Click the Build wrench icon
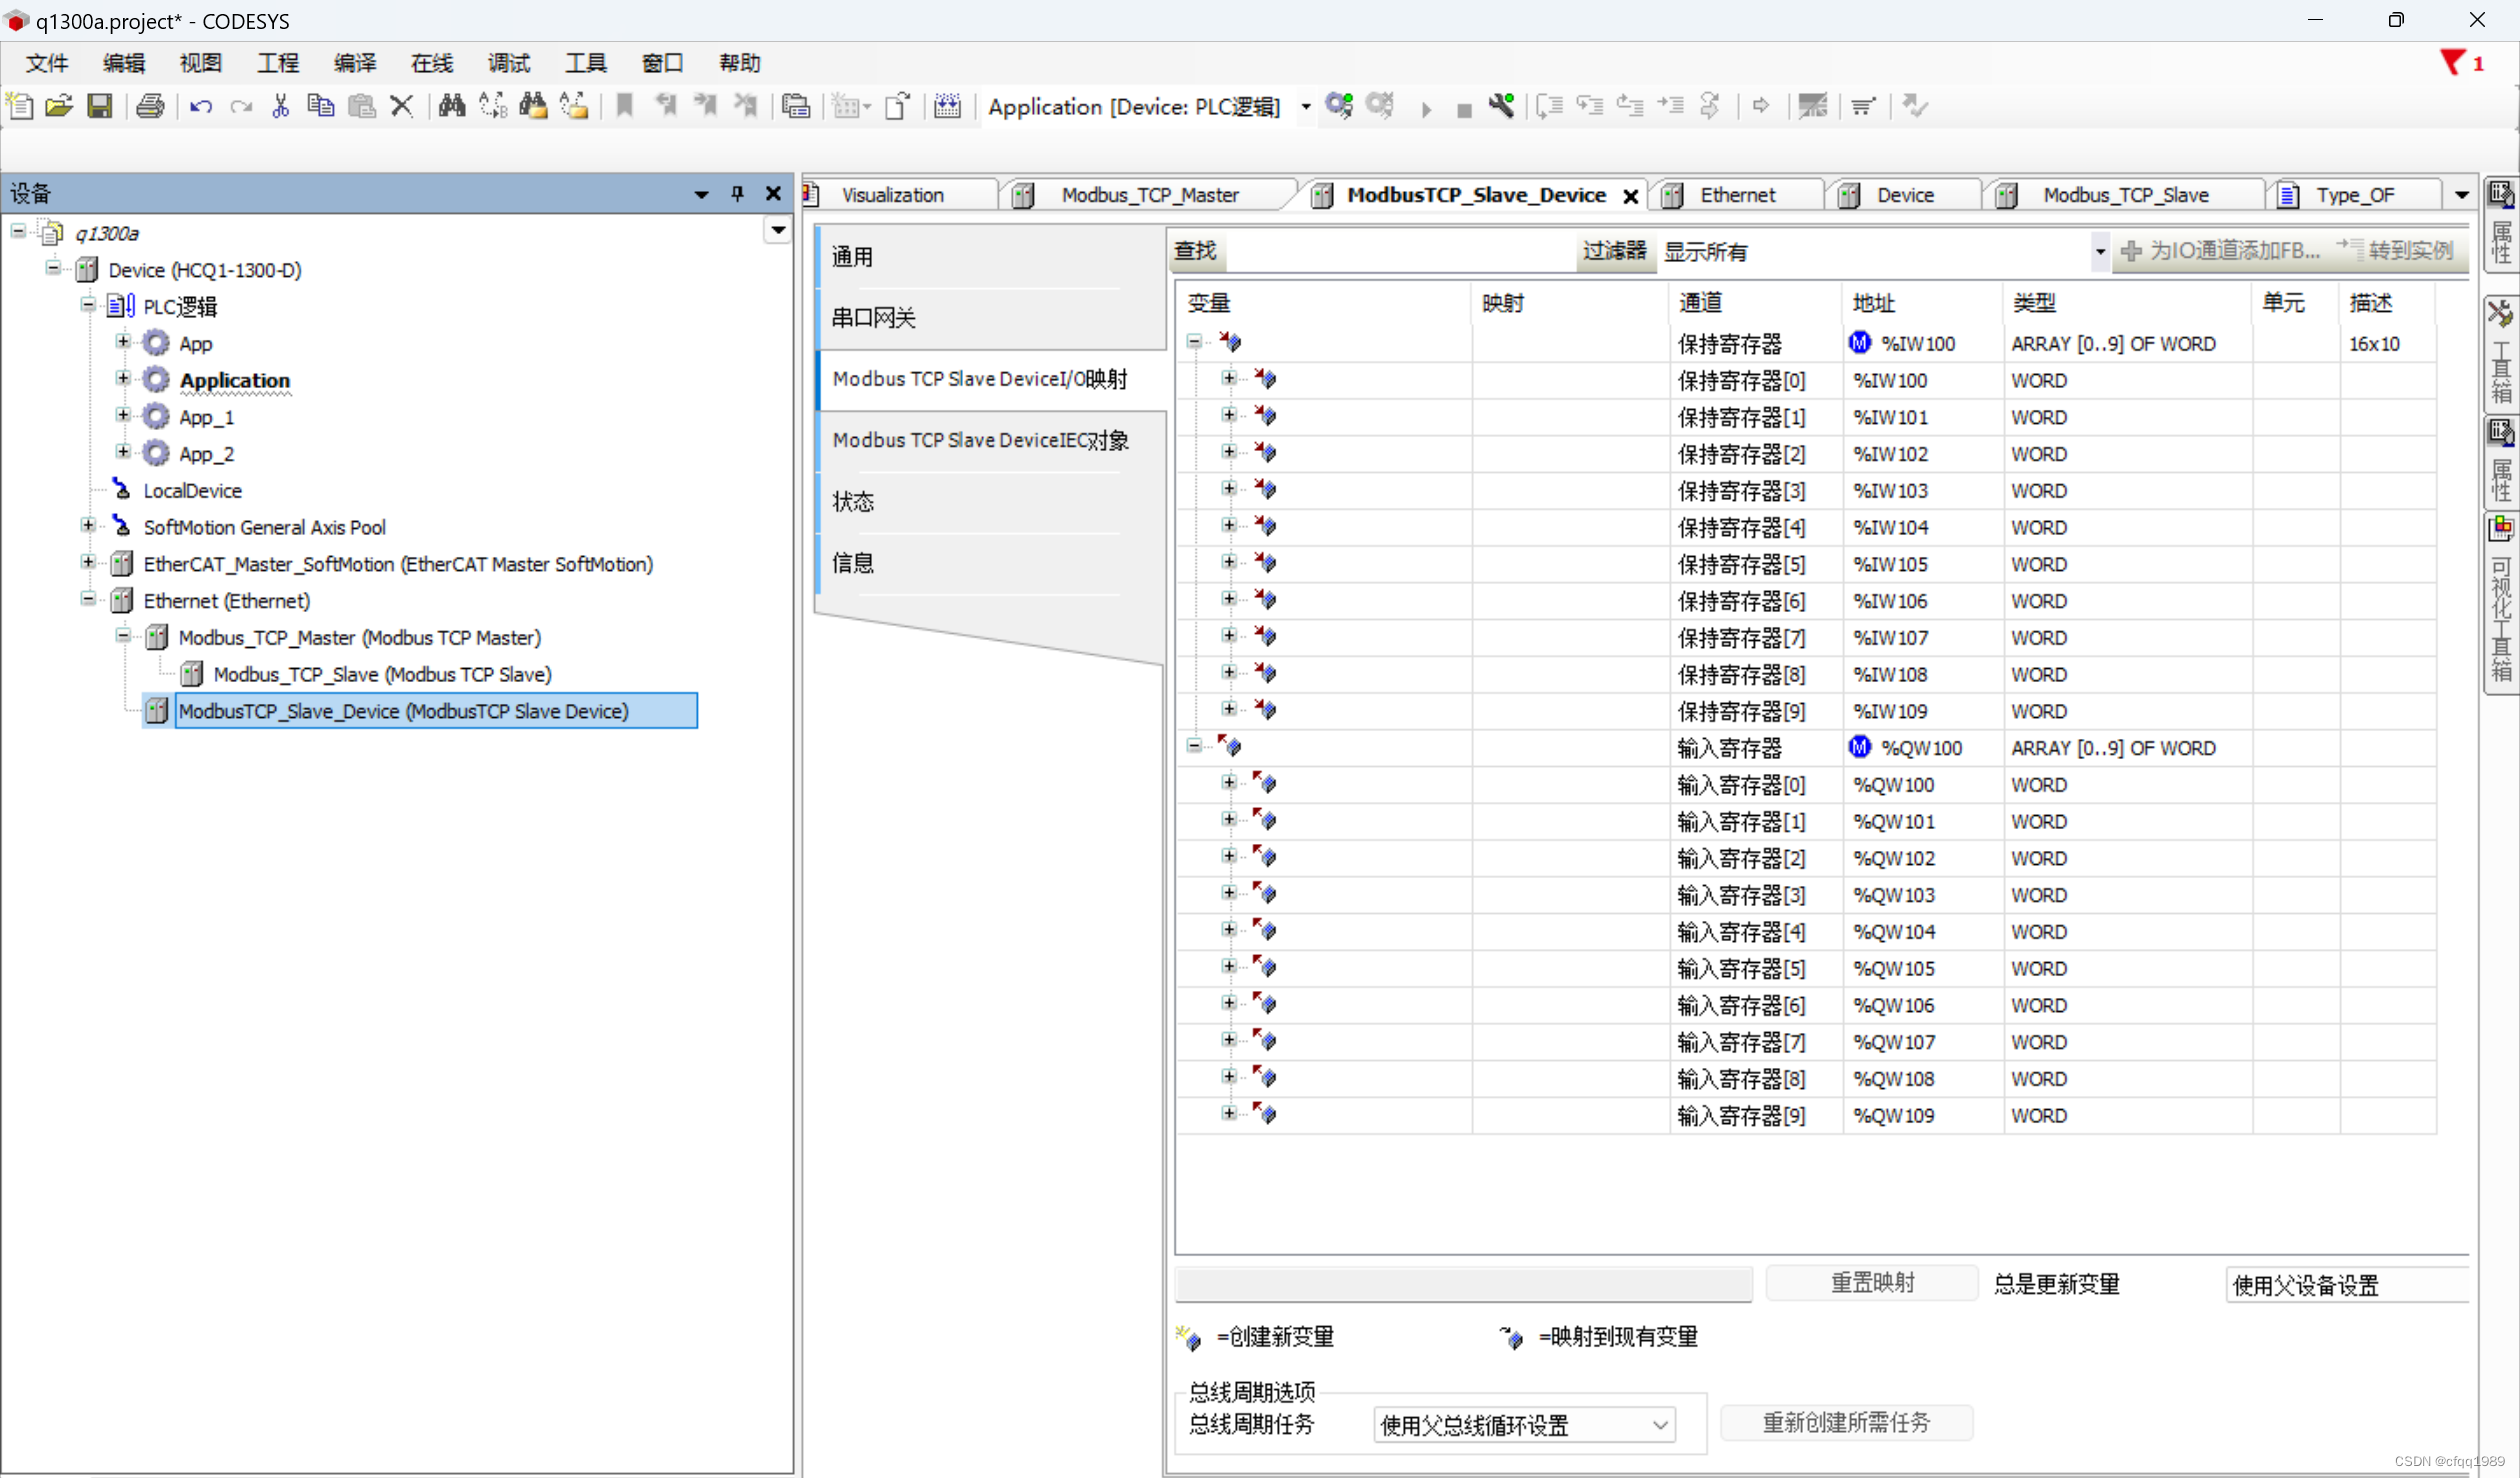2520x1478 pixels. pyautogui.click(x=1501, y=105)
